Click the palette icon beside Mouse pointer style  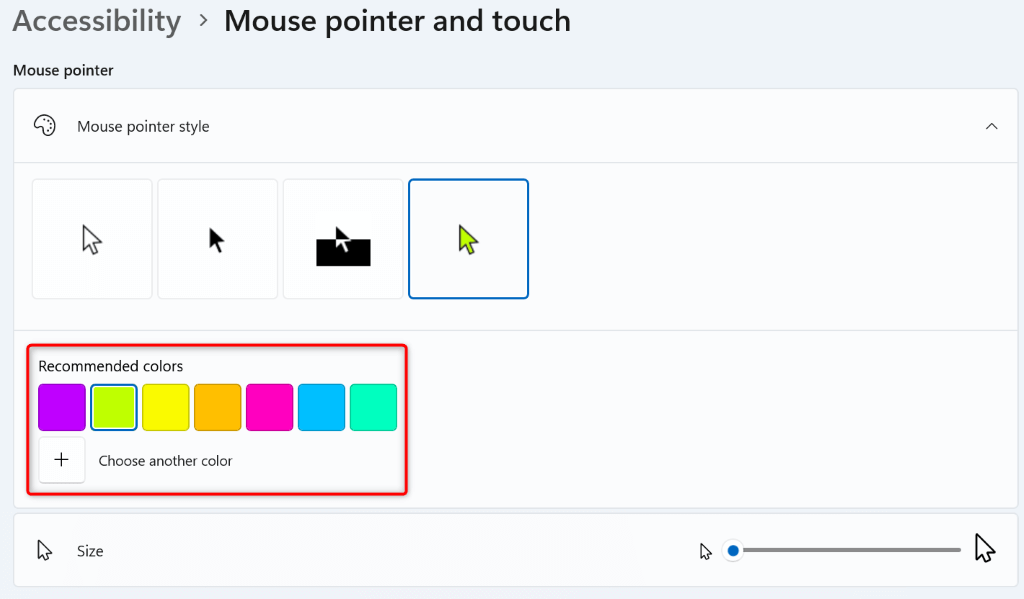click(x=45, y=126)
